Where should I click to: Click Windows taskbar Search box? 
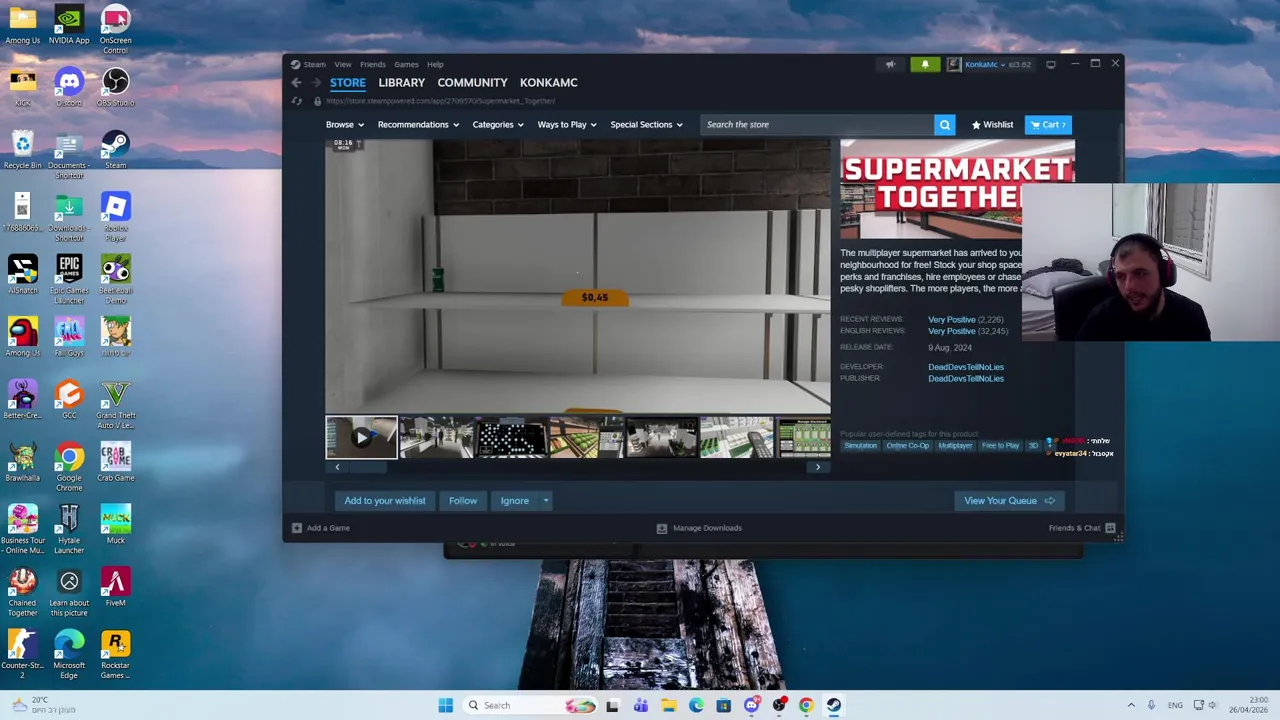click(x=530, y=705)
